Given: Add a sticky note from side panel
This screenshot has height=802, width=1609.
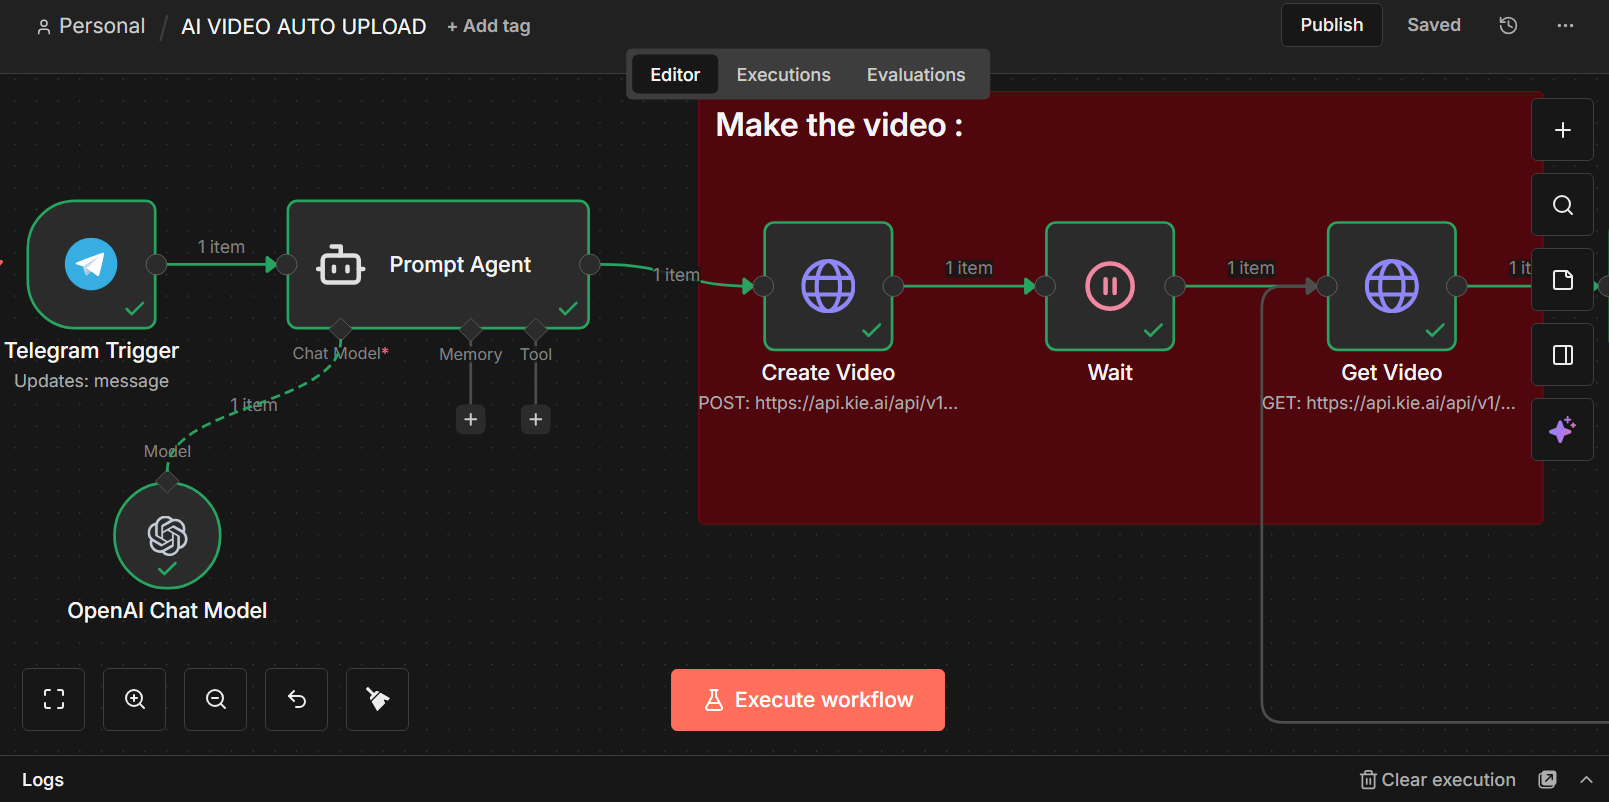Looking at the screenshot, I should pos(1562,280).
